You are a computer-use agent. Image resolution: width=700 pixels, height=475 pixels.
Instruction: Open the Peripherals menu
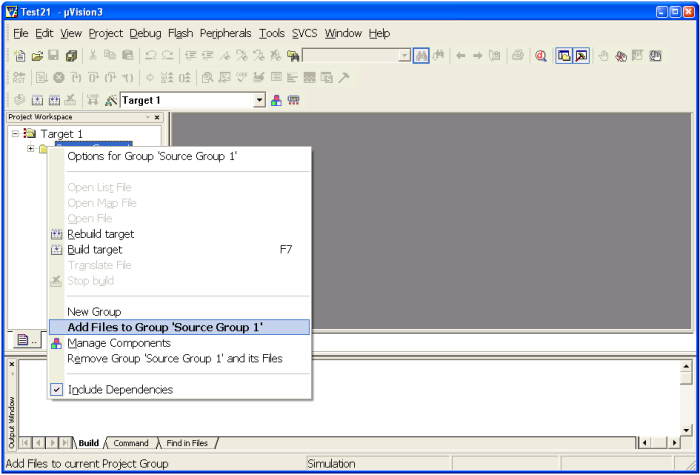click(x=226, y=33)
